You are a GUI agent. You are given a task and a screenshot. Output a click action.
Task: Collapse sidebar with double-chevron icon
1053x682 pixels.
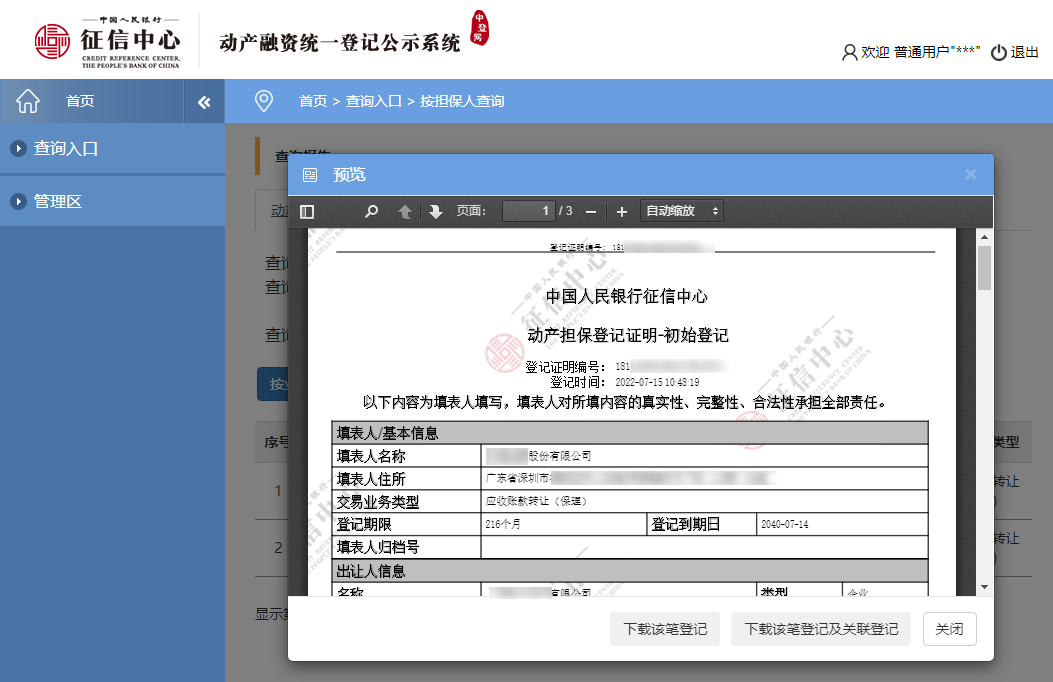click(204, 102)
